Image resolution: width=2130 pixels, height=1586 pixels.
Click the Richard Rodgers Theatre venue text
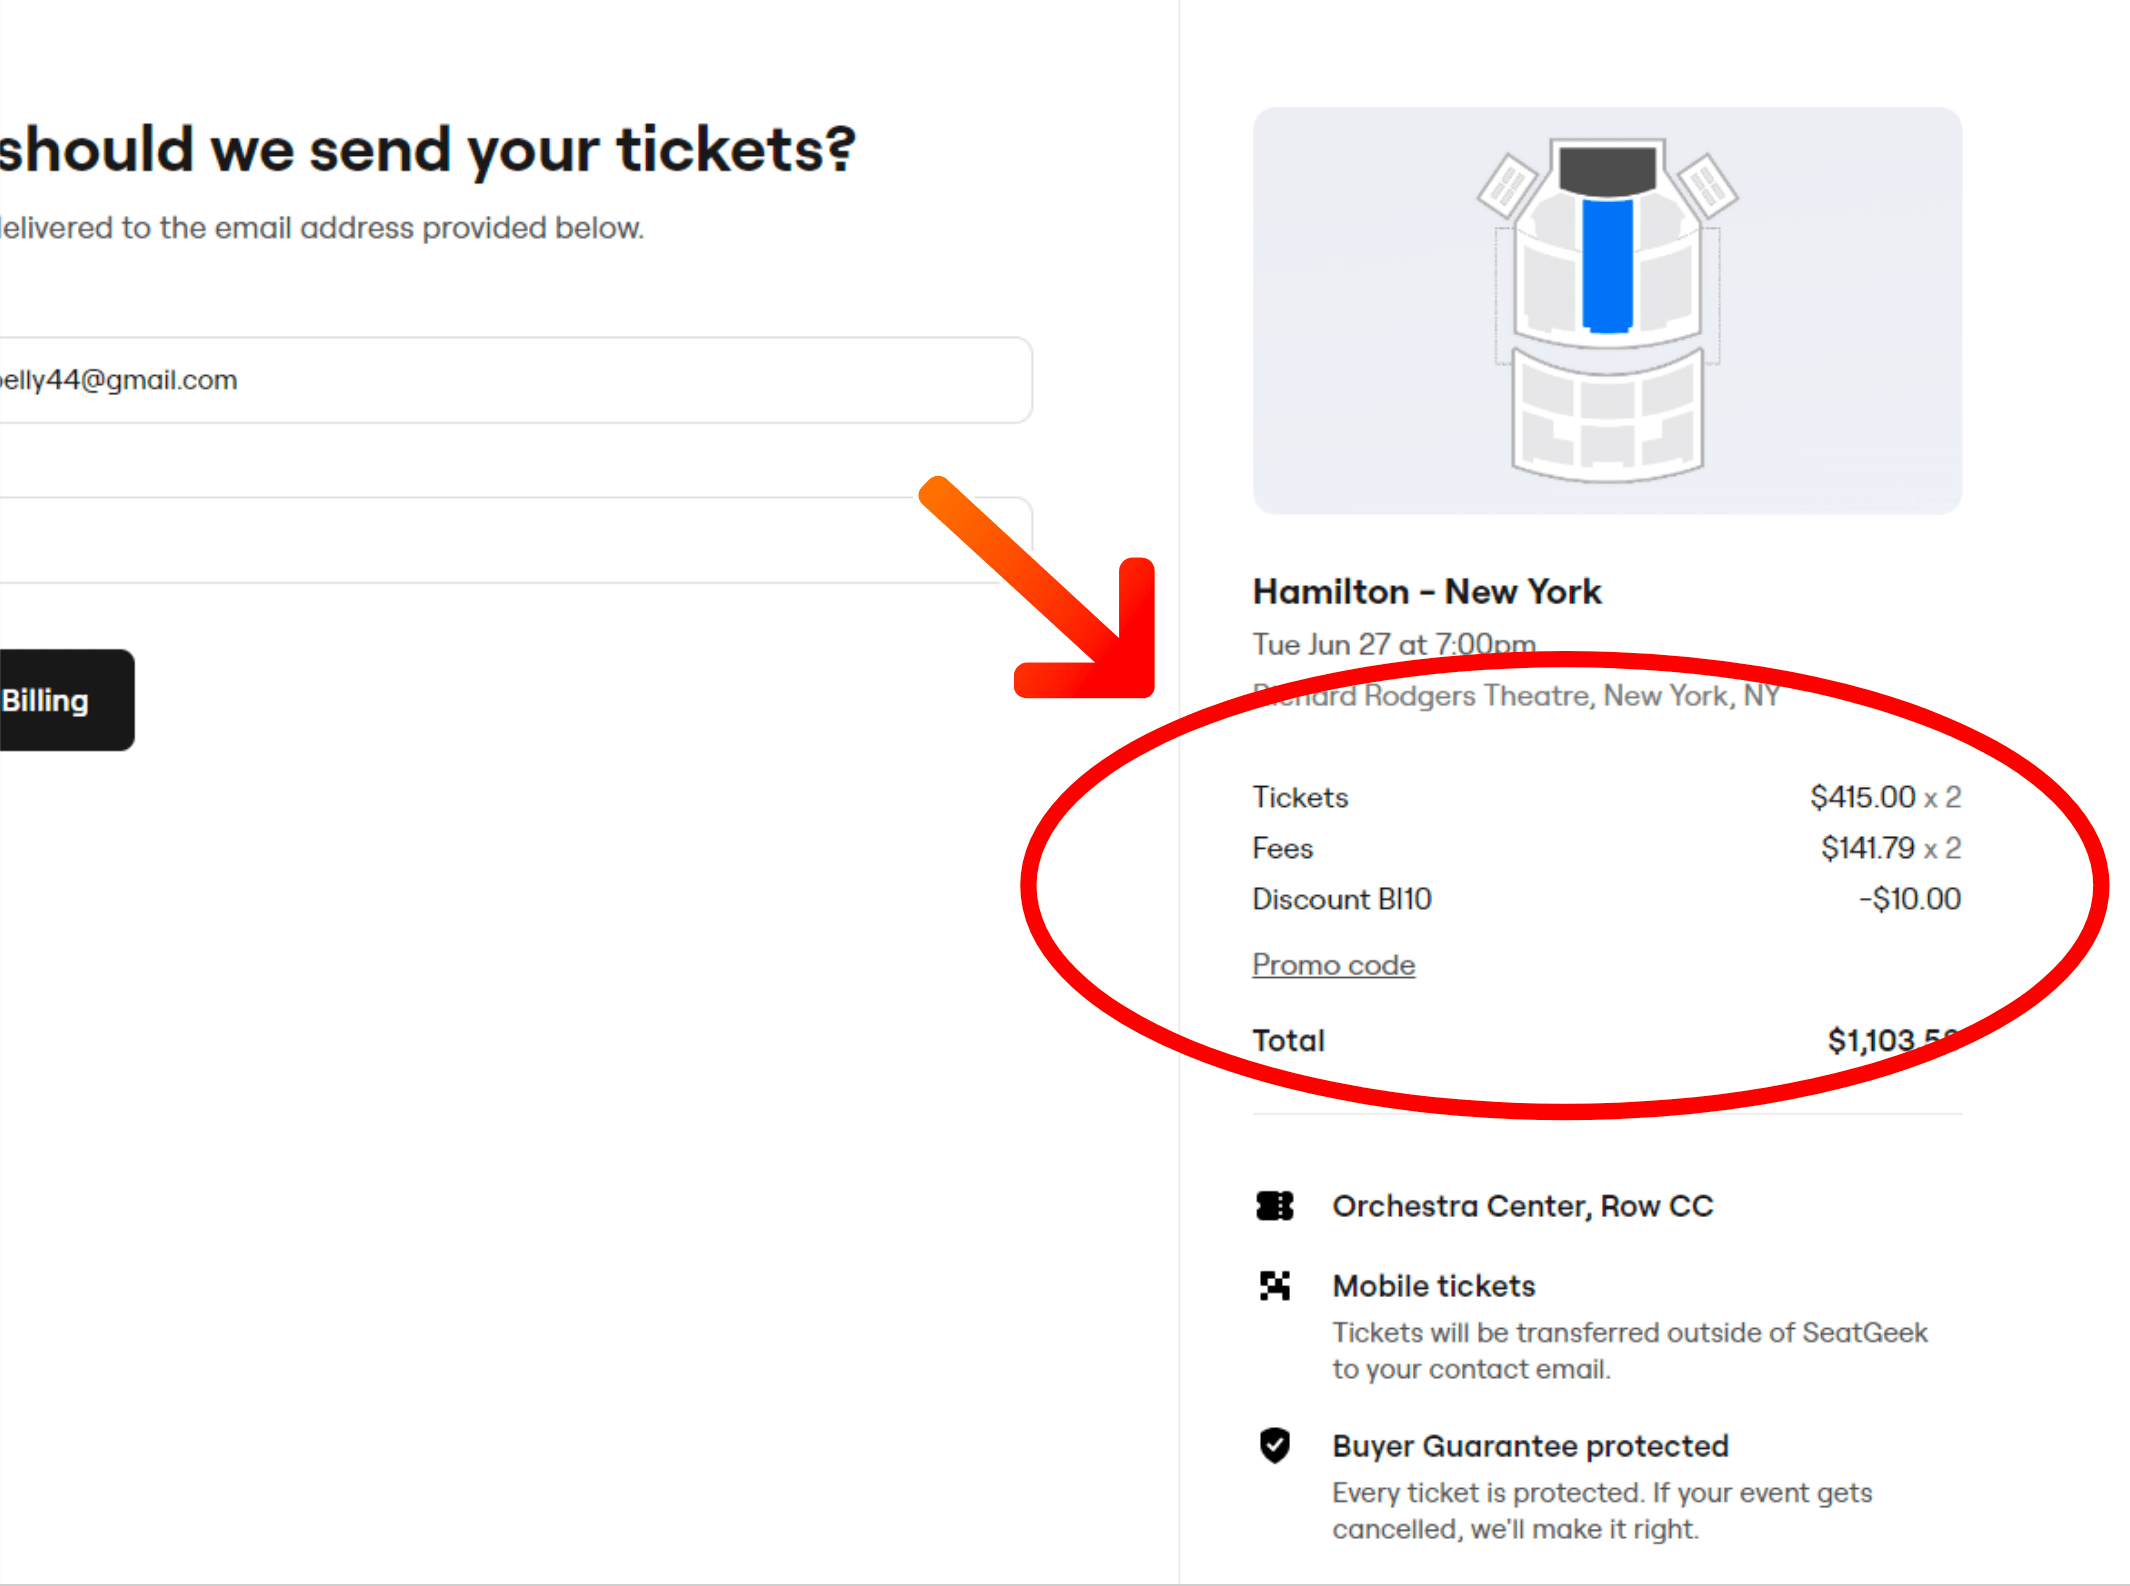(x=1515, y=695)
